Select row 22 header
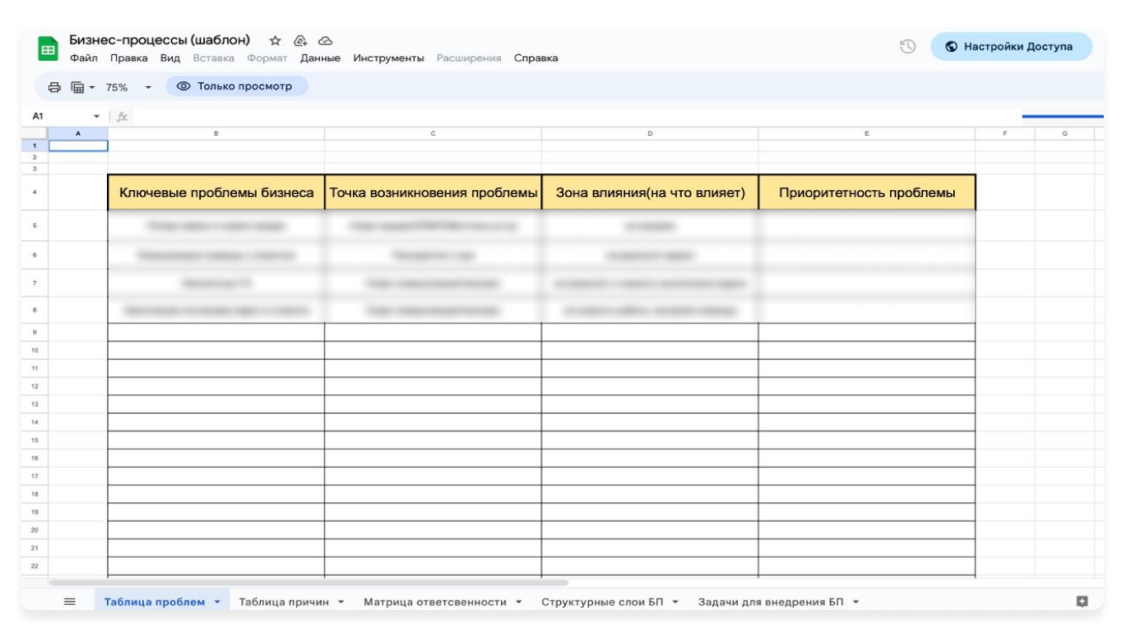Screen dimensions: 1124x634 click(34, 566)
